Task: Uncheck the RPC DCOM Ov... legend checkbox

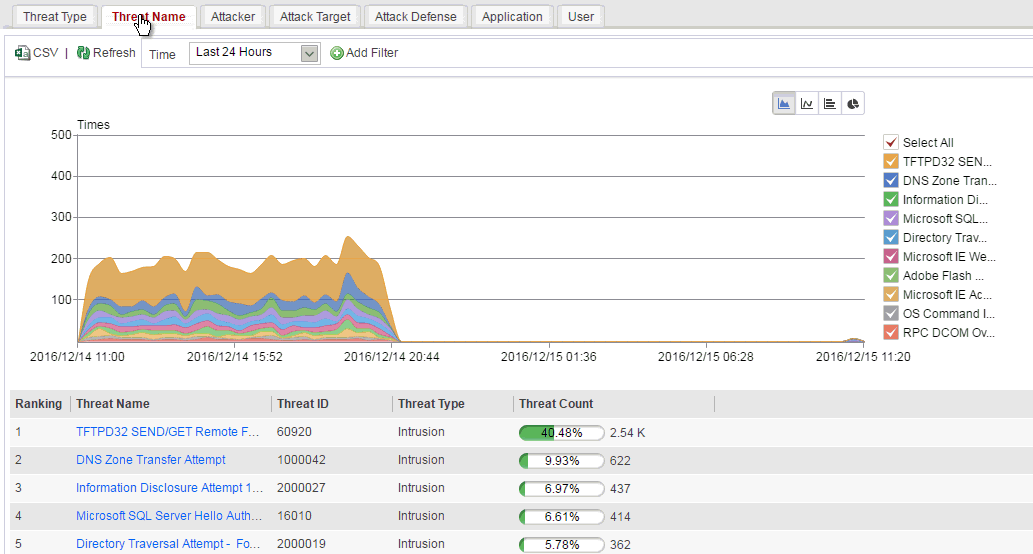Action: click(x=891, y=333)
